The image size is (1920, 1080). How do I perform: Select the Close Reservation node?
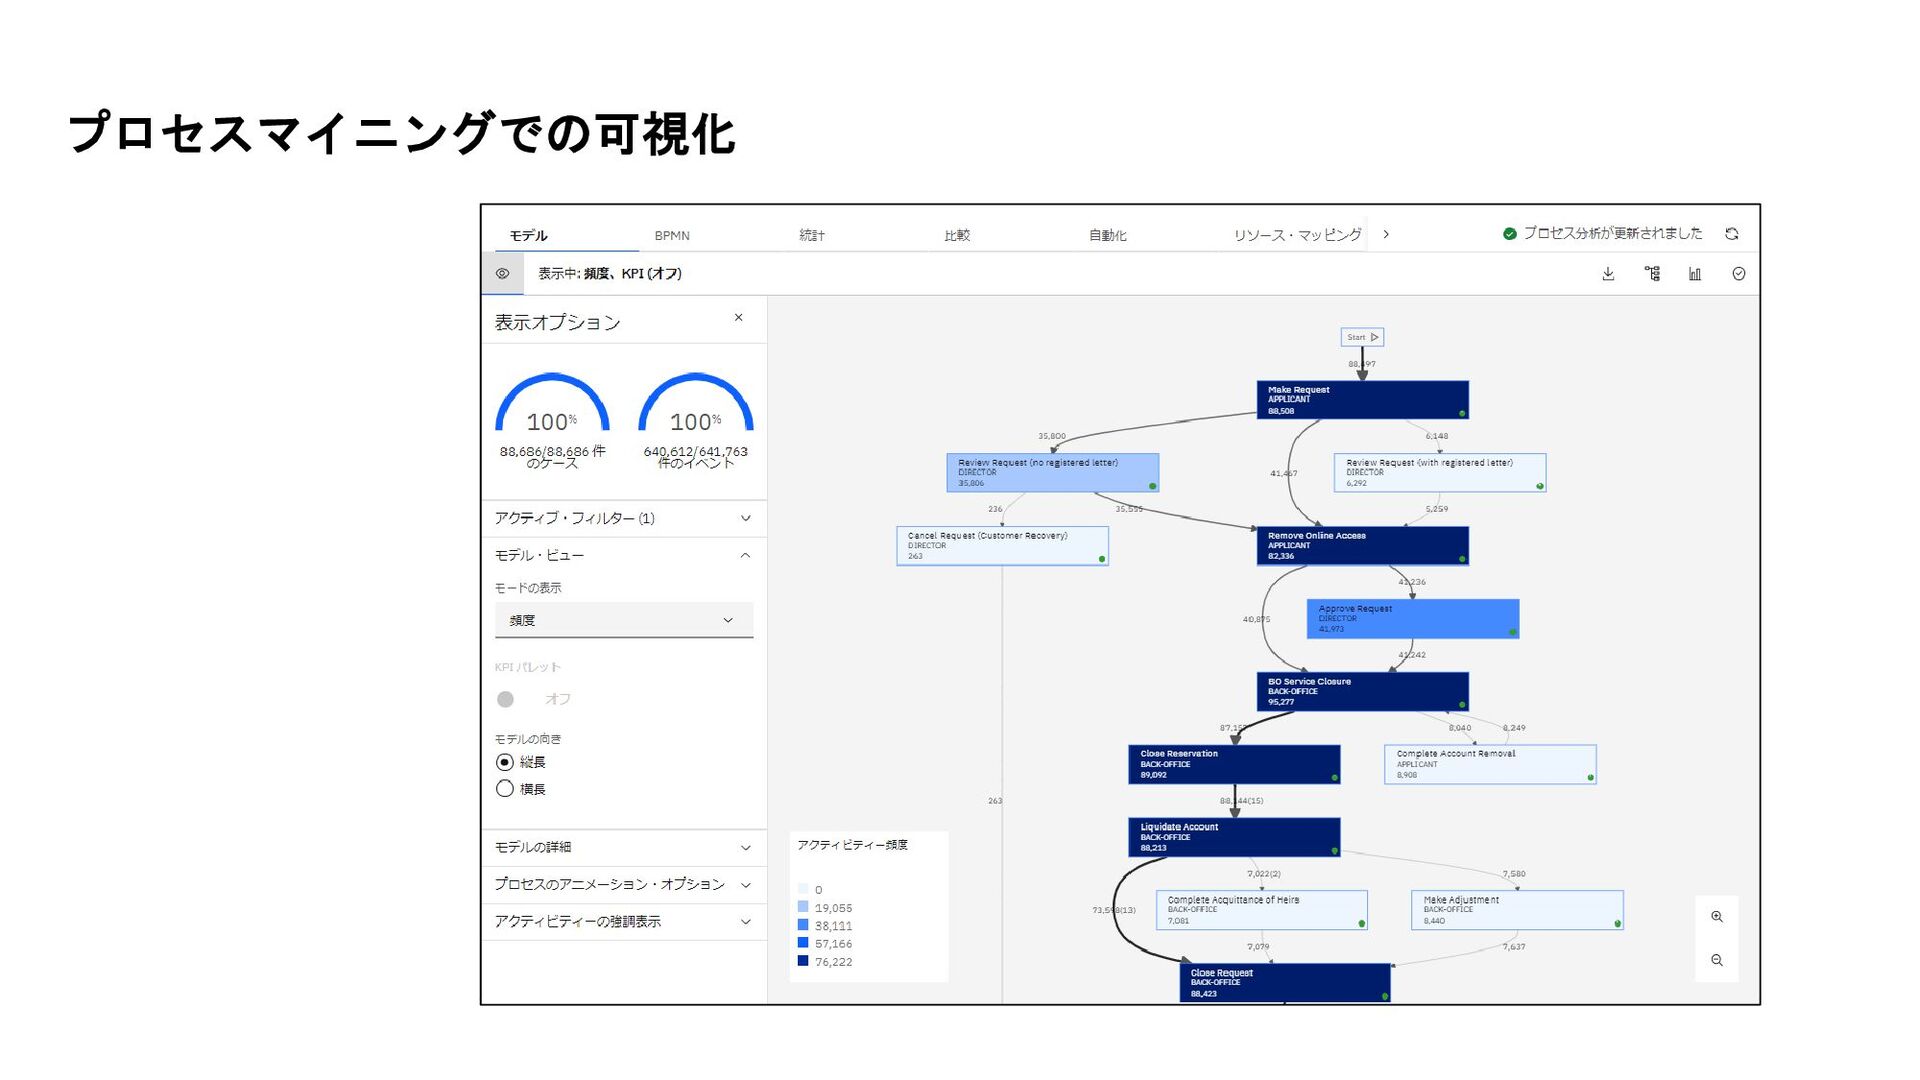[x=1234, y=765]
